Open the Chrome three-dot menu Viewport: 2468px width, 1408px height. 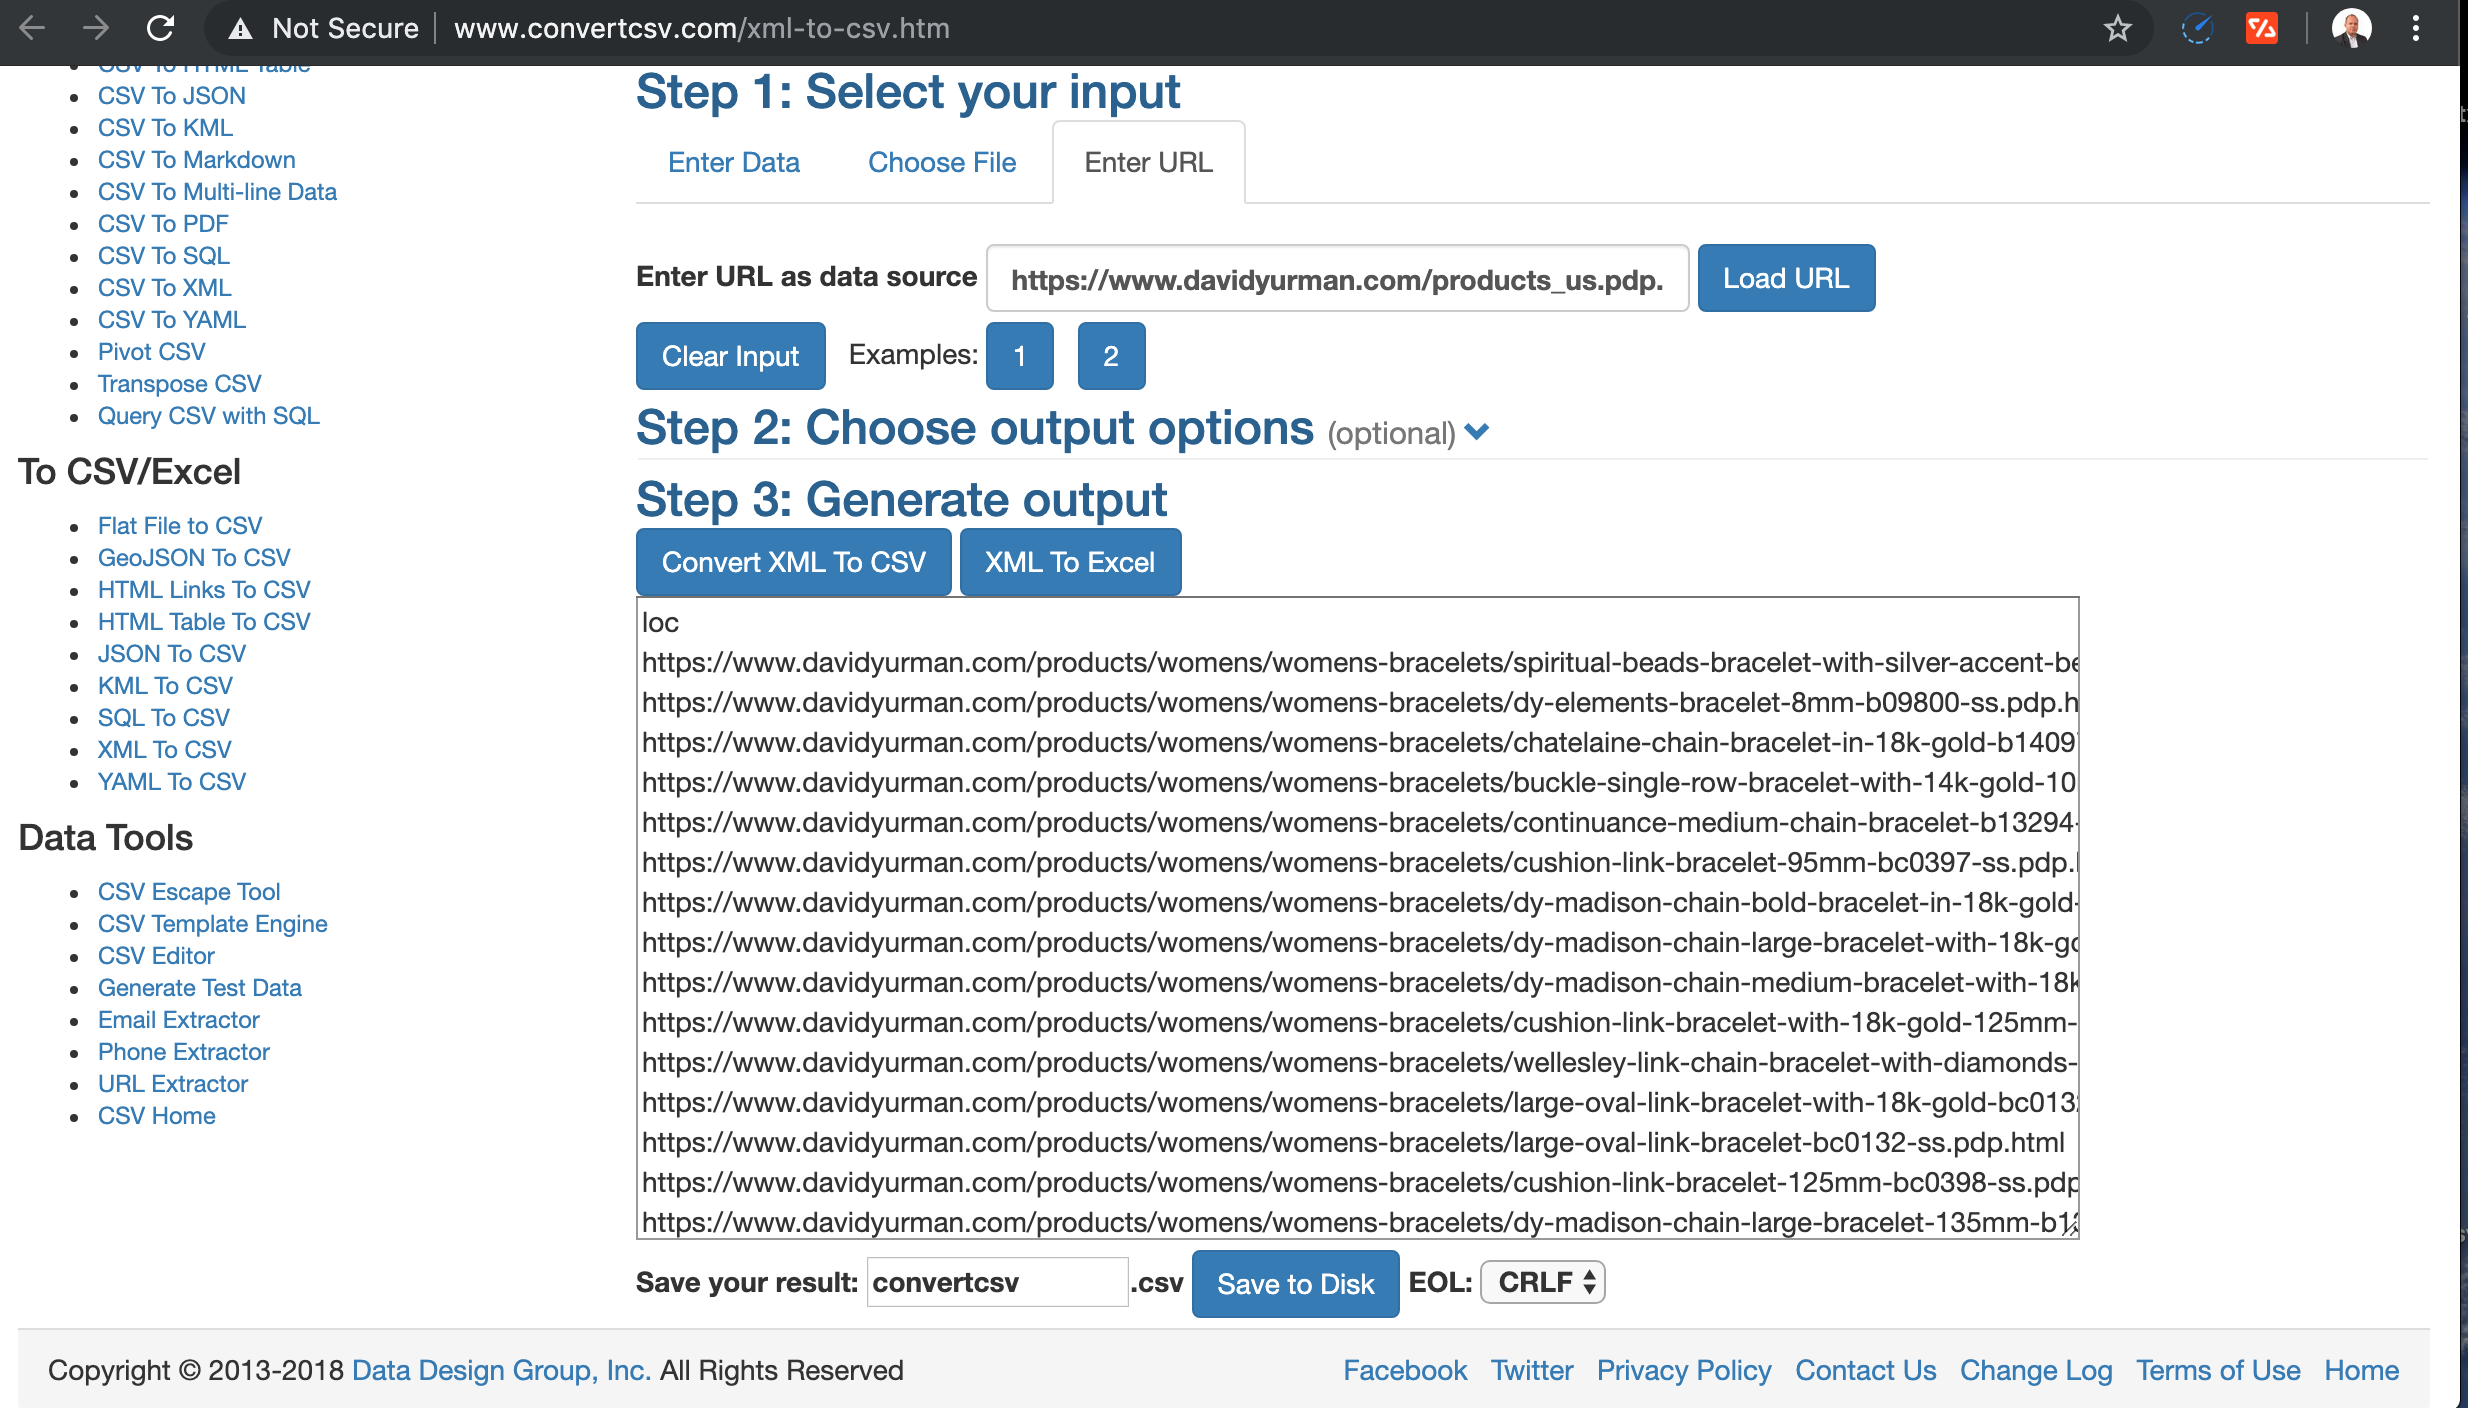point(2415,28)
